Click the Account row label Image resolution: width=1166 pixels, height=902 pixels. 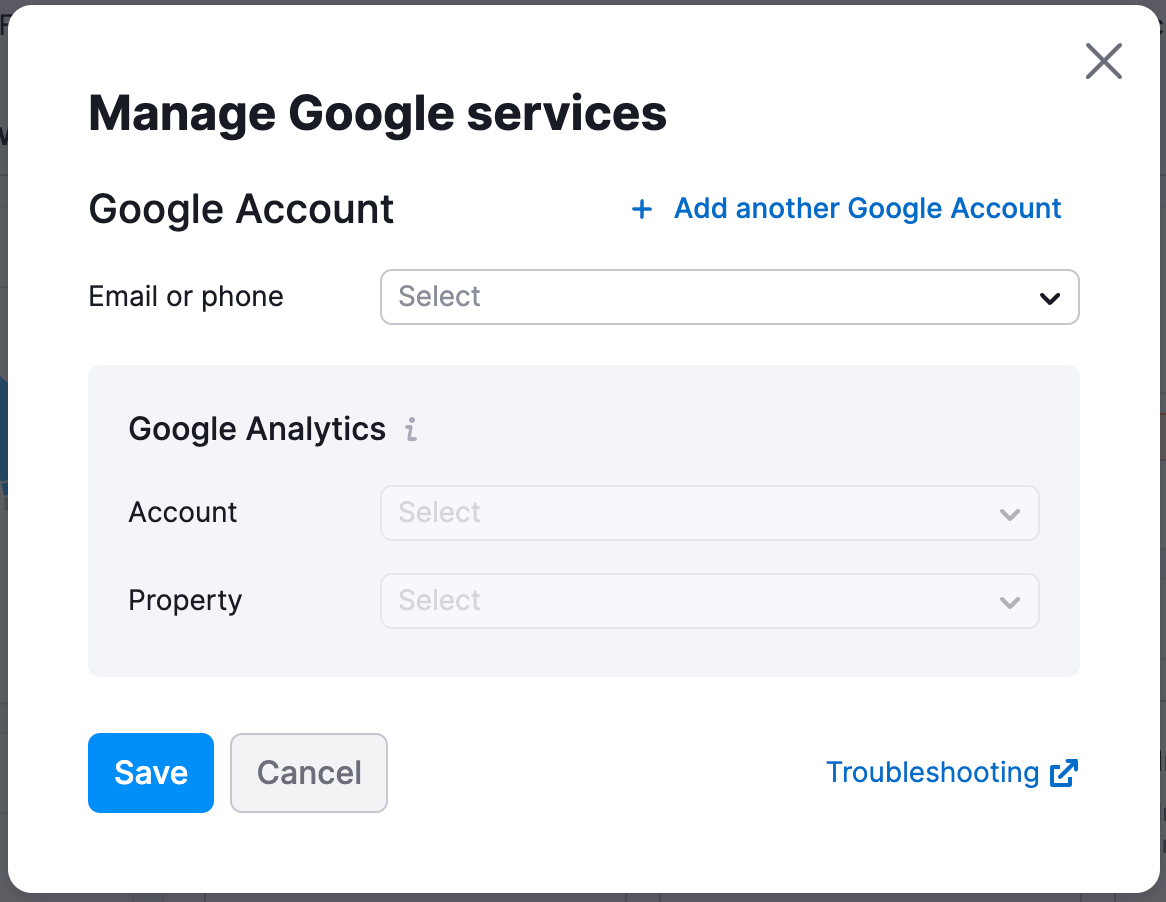(x=182, y=513)
